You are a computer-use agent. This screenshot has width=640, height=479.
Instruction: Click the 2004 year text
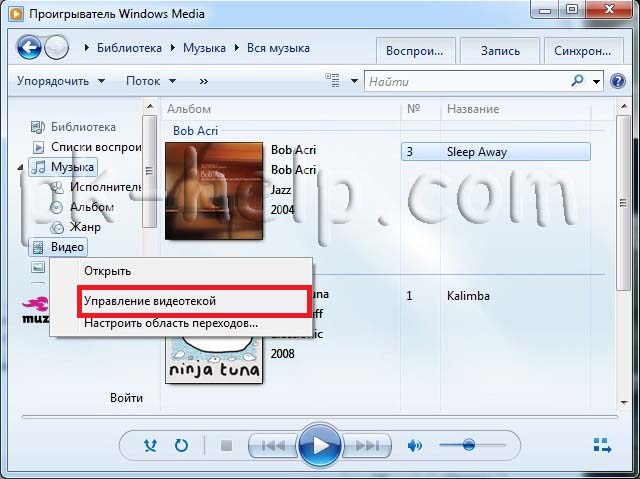pos(282,210)
